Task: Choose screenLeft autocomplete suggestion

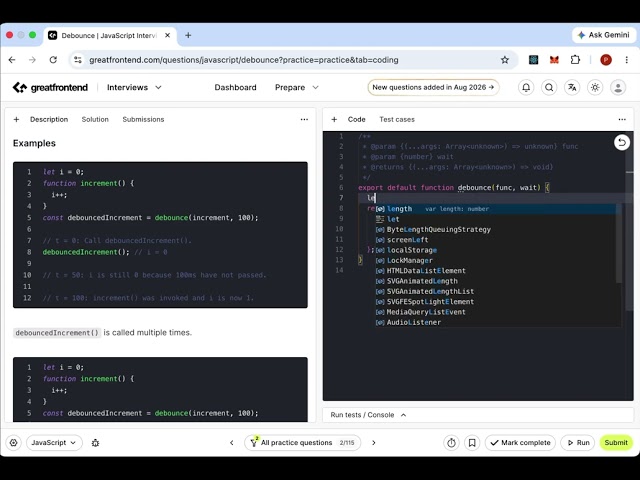Action: click(x=498, y=240)
